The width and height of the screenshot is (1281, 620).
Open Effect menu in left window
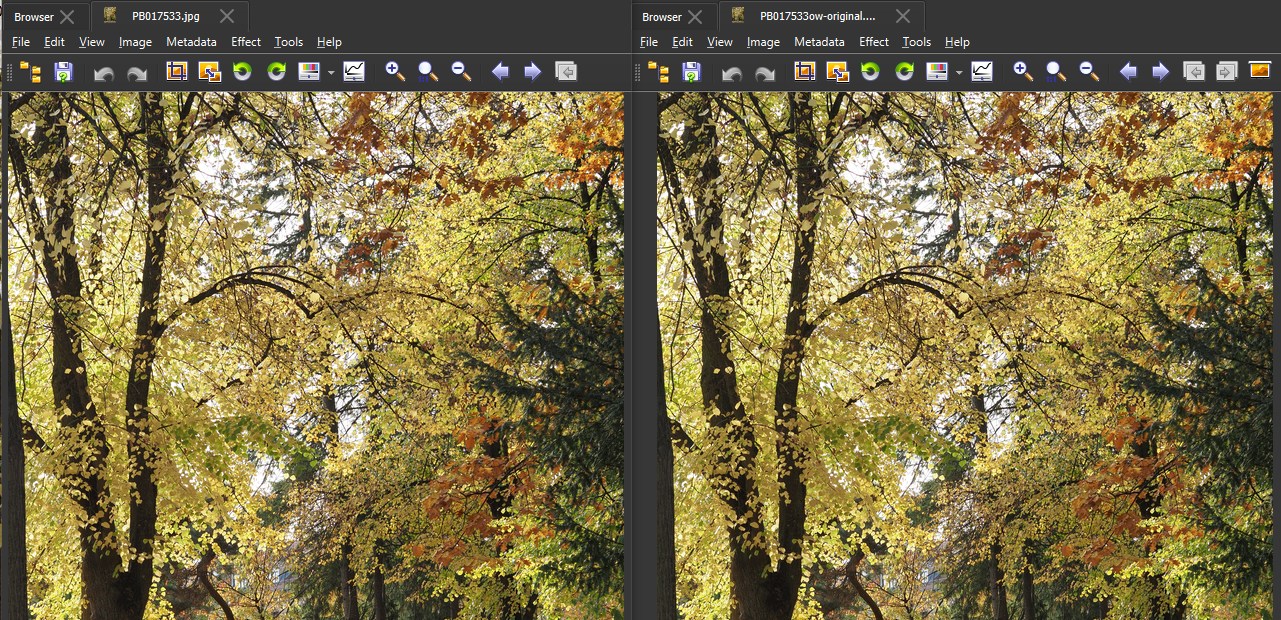[245, 42]
